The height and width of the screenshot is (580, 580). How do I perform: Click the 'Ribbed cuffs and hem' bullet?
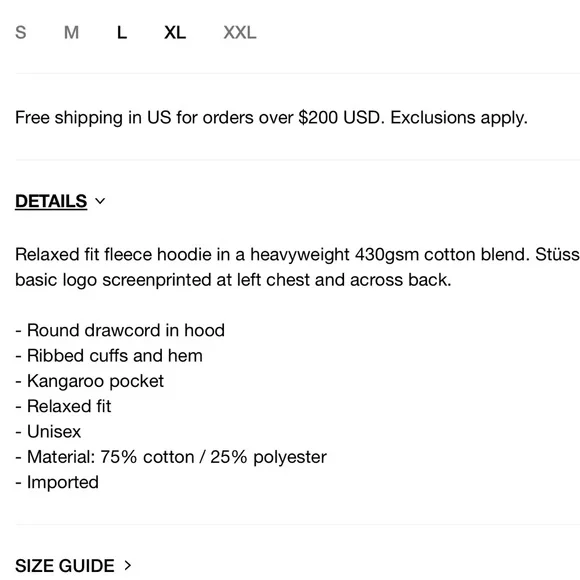(109, 356)
